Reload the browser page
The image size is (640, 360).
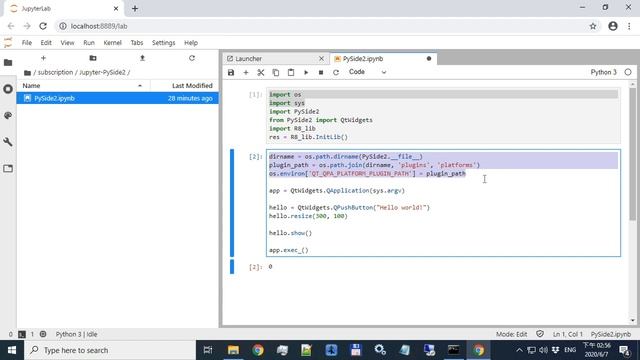click(x=43, y=26)
